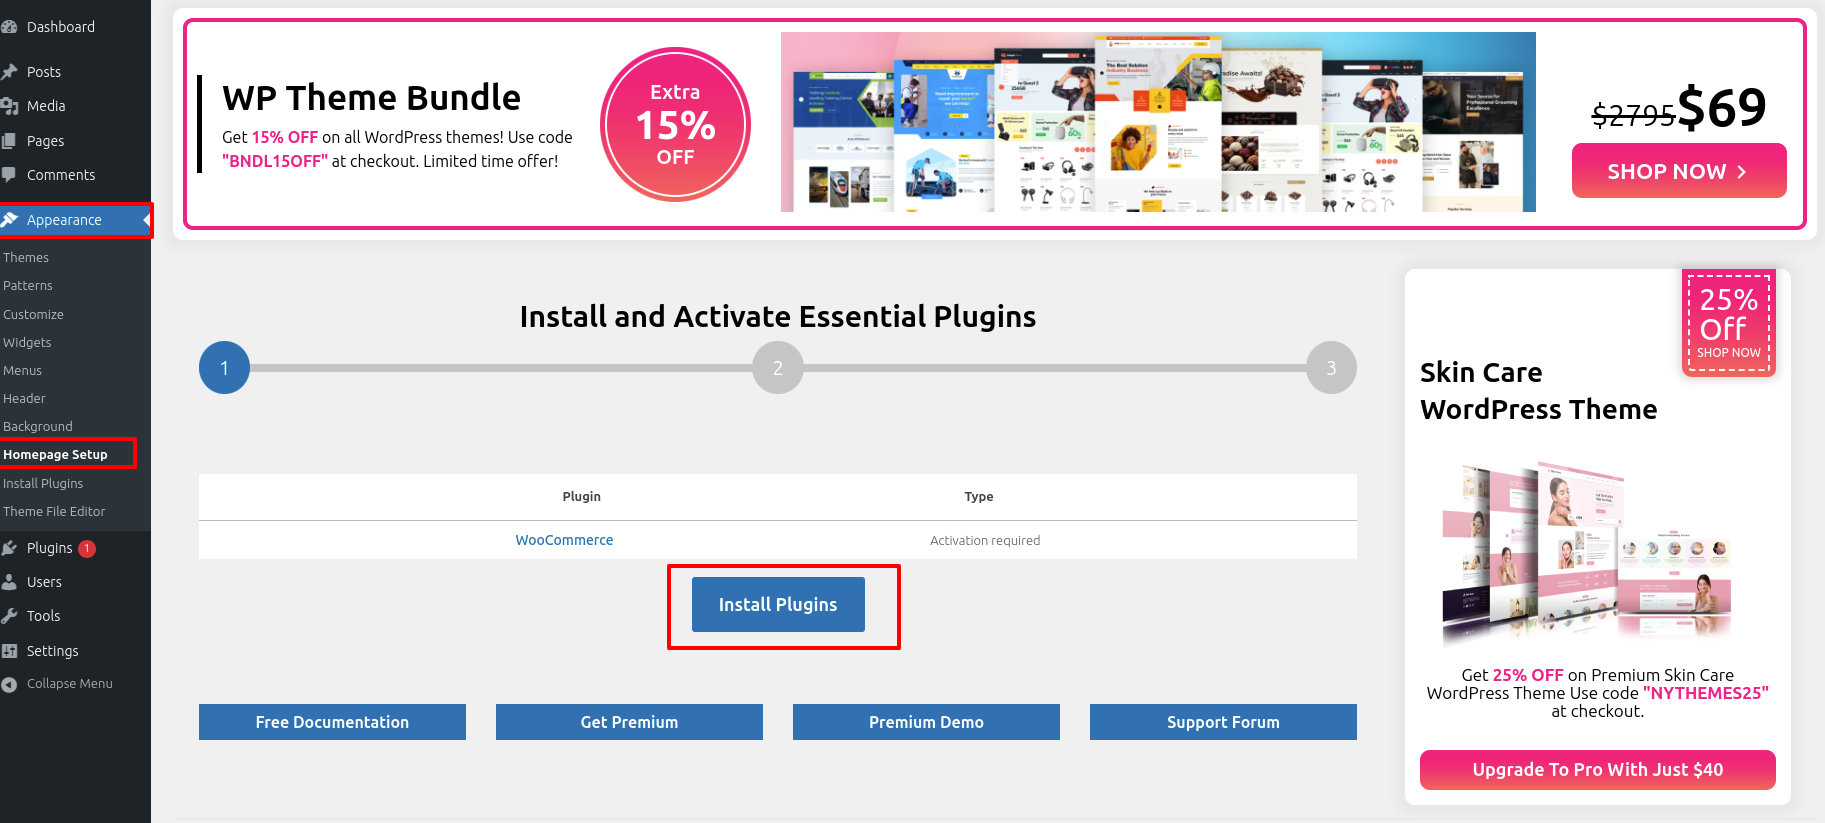
Task: Collapse the admin menu sidebar
Action: [69, 684]
